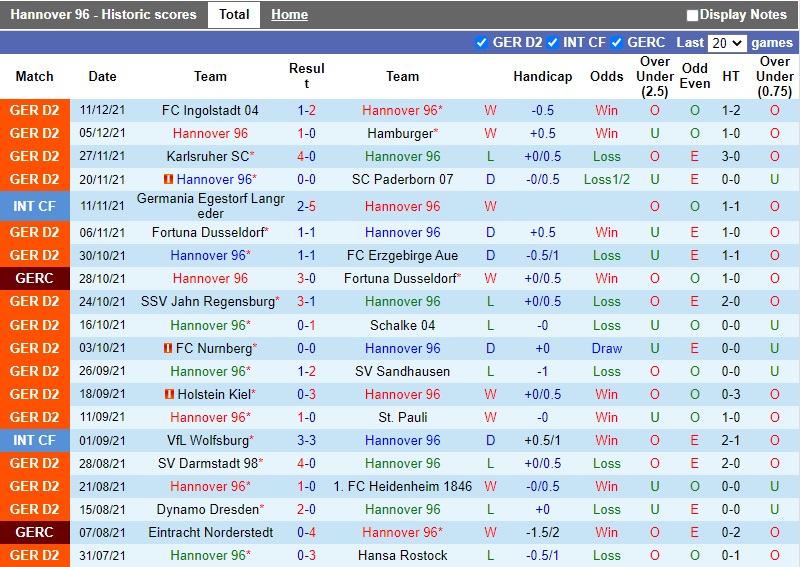
Task: Click Hannover 96 team in Hamburger row
Action: (x=210, y=133)
